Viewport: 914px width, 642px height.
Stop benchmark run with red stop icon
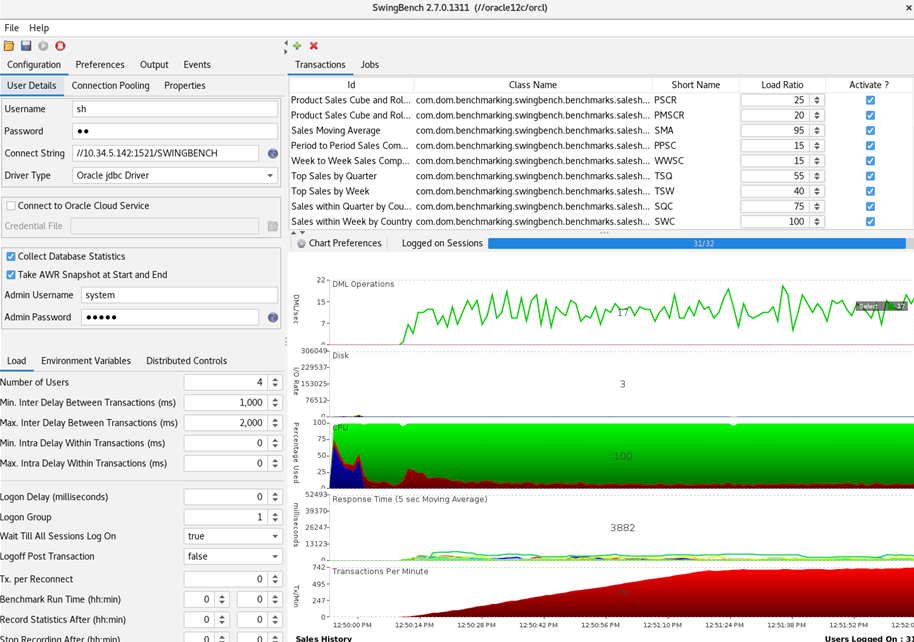tap(60, 46)
